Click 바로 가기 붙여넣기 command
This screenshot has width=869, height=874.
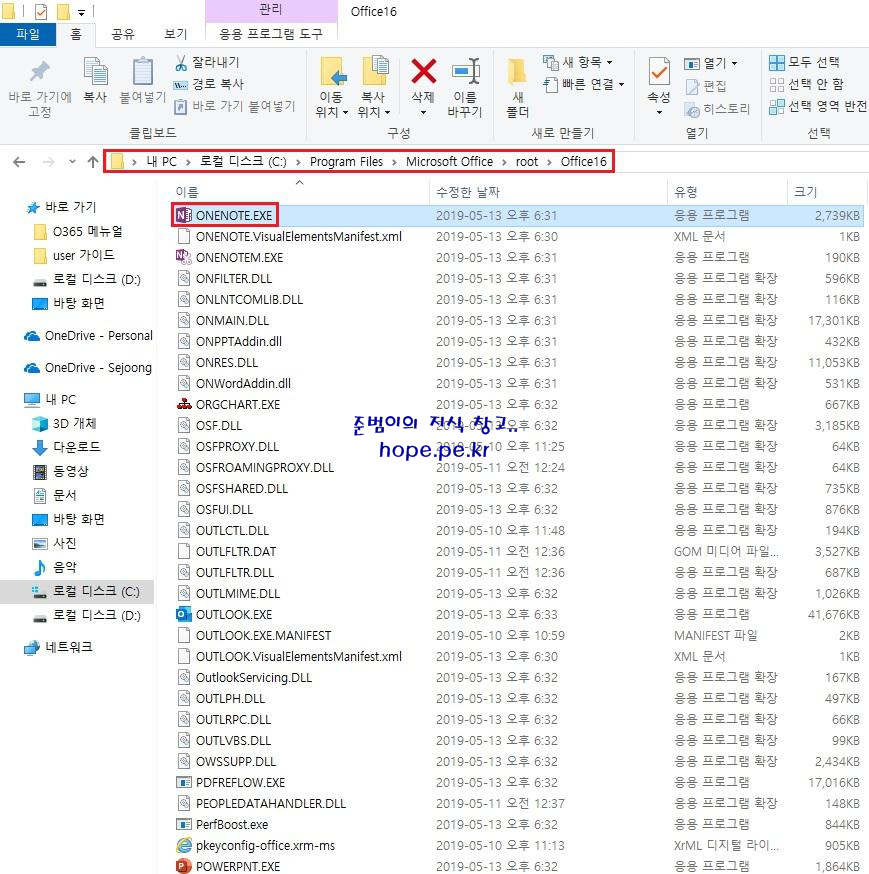pos(235,106)
